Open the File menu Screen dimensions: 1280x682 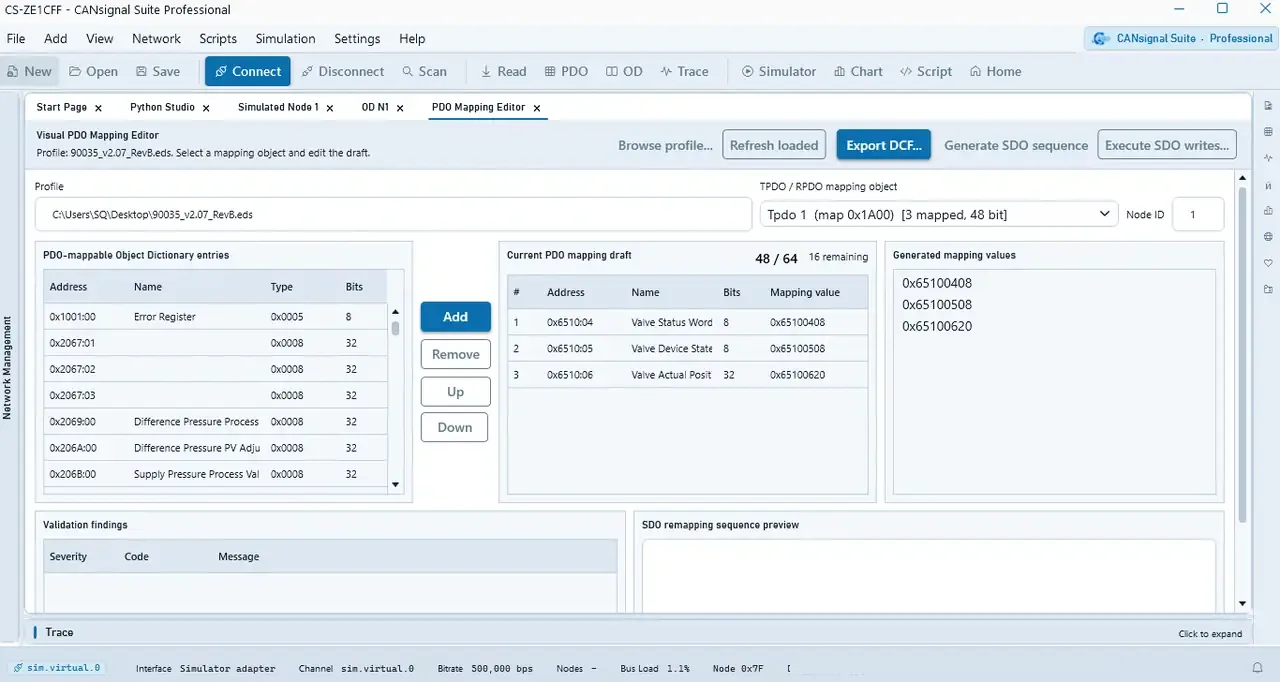(x=16, y=39)
